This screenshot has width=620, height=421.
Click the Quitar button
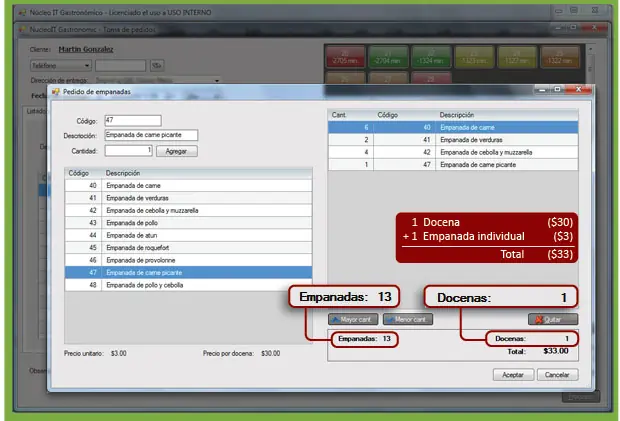pos(553,319)
